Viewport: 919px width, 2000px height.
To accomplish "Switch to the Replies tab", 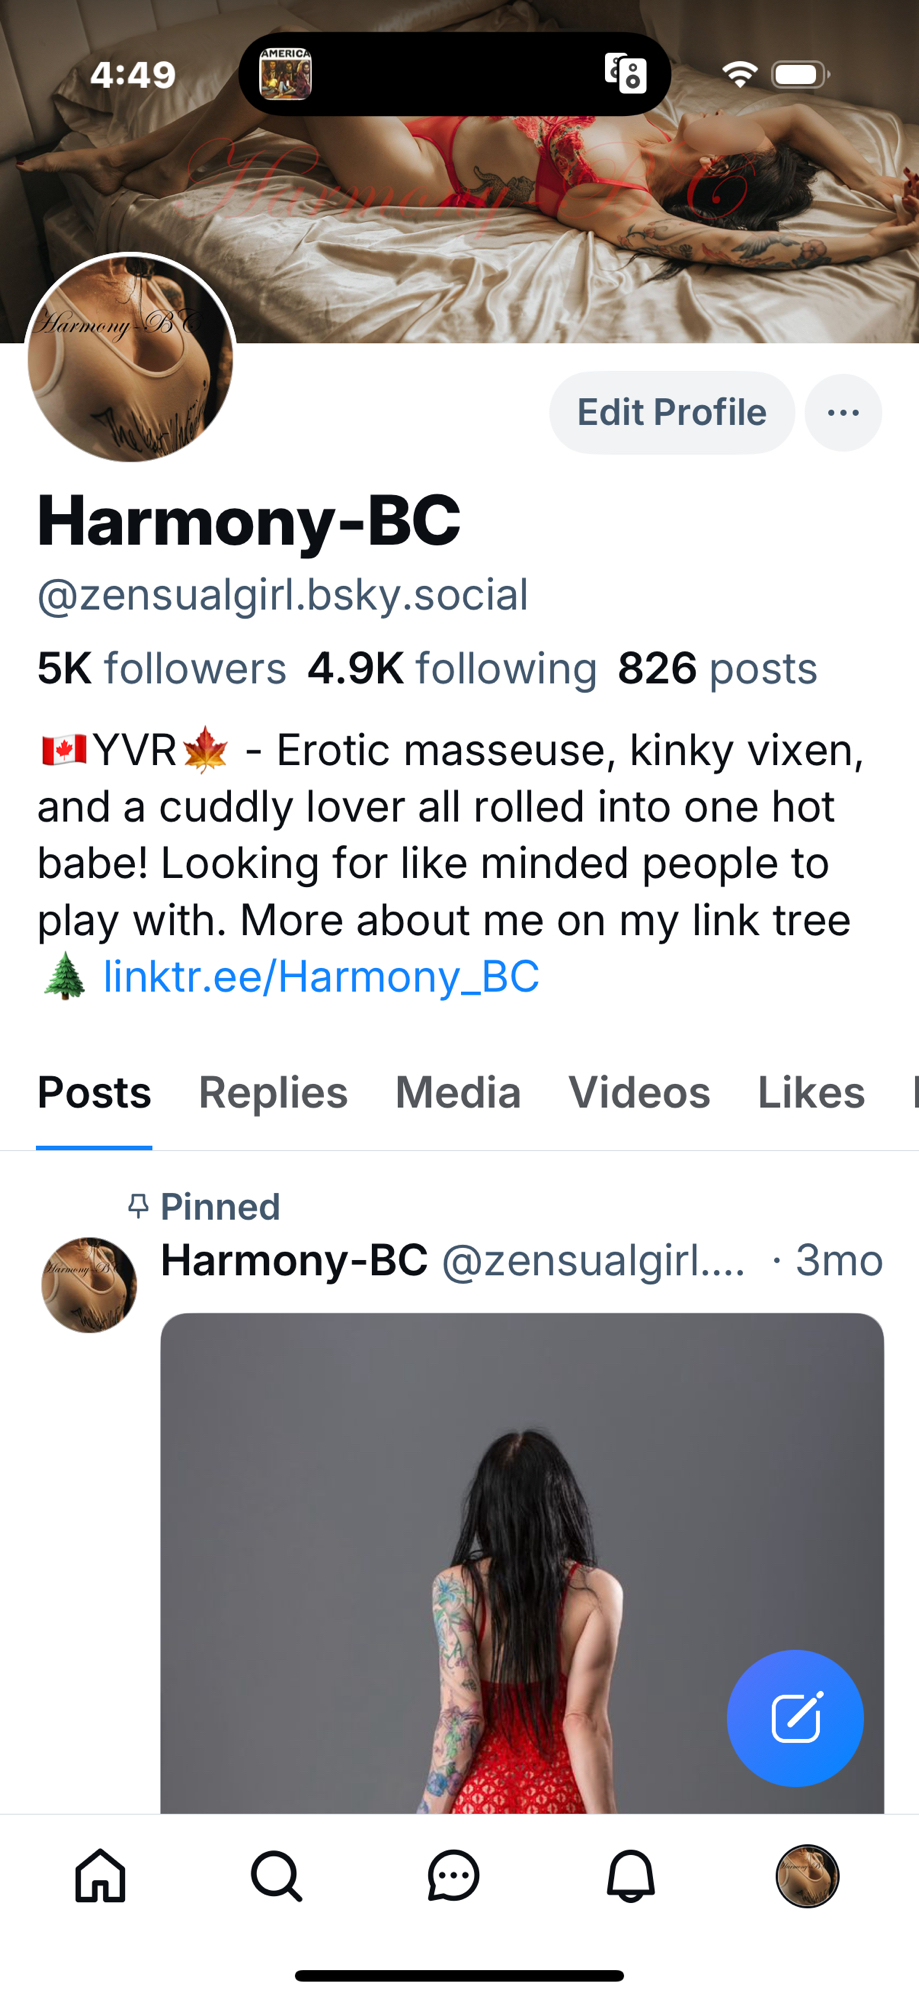I will (x=273, y=1092).
